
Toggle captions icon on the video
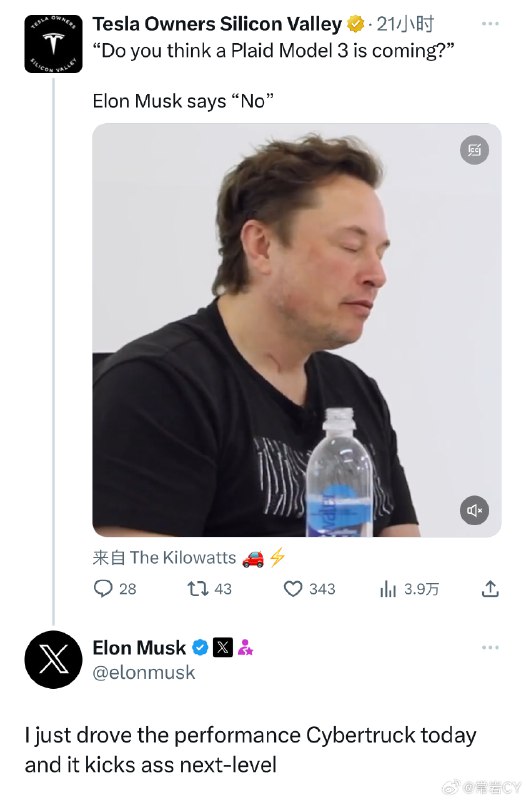pyautogui.click(x=474, y=150)
